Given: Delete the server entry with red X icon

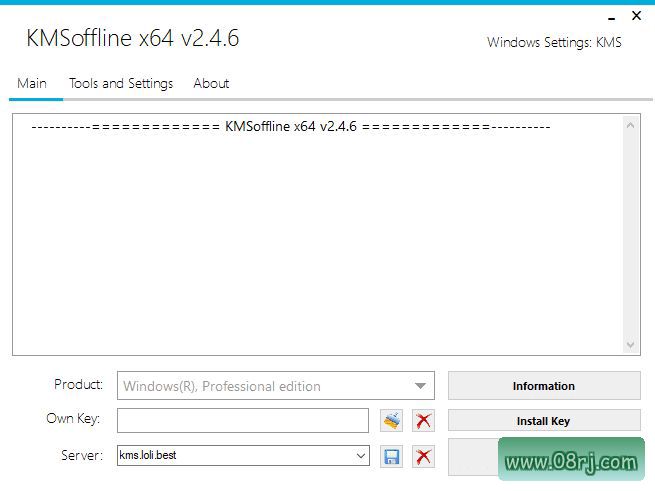Looking at the screenshot, I should pyautogui.click(x=423, y=456).
